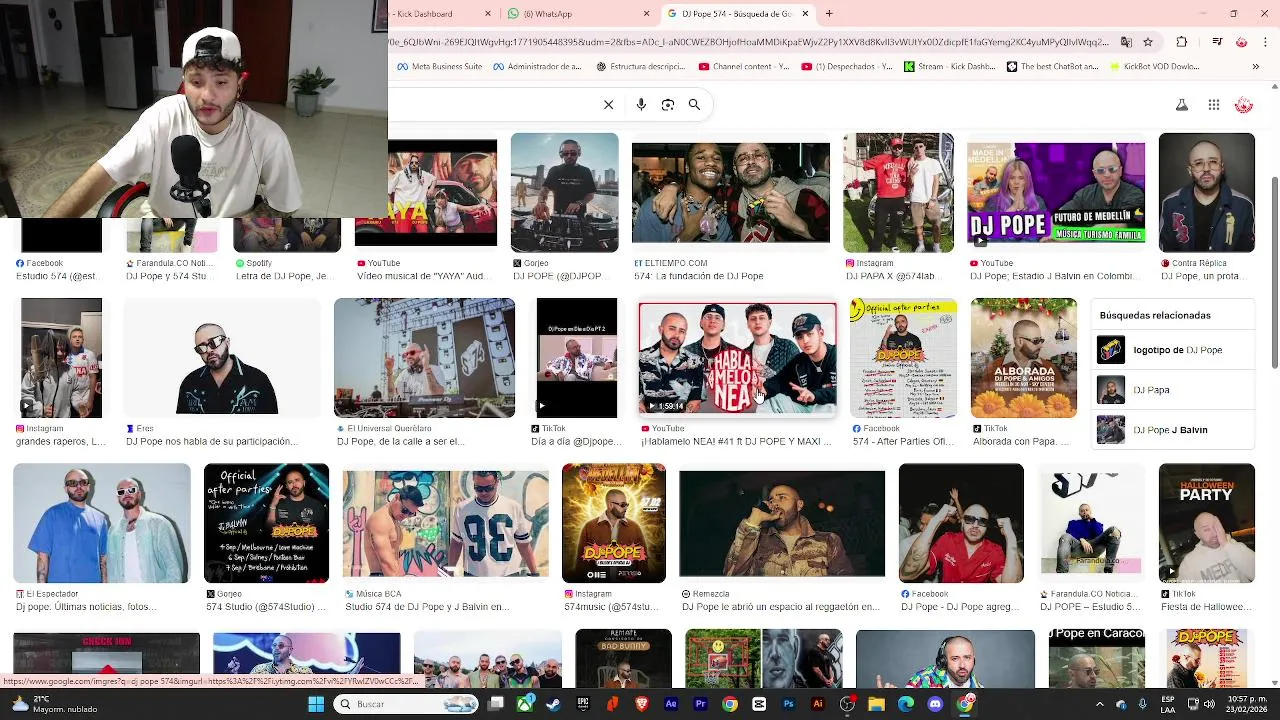Open the El Tiempo 574 fundación image
Viewport: 1280px width, 720px height.
tap(731, 192)
